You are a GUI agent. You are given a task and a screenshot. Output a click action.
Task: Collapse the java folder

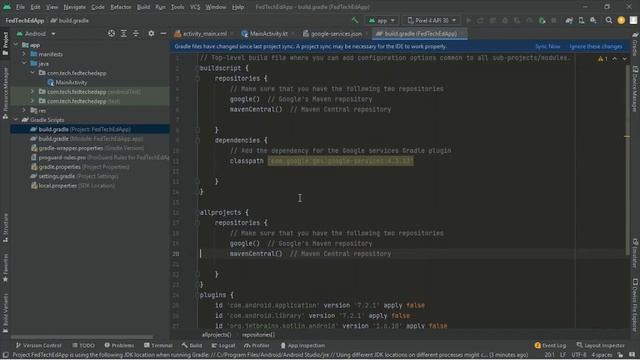[x=24, y=63]
